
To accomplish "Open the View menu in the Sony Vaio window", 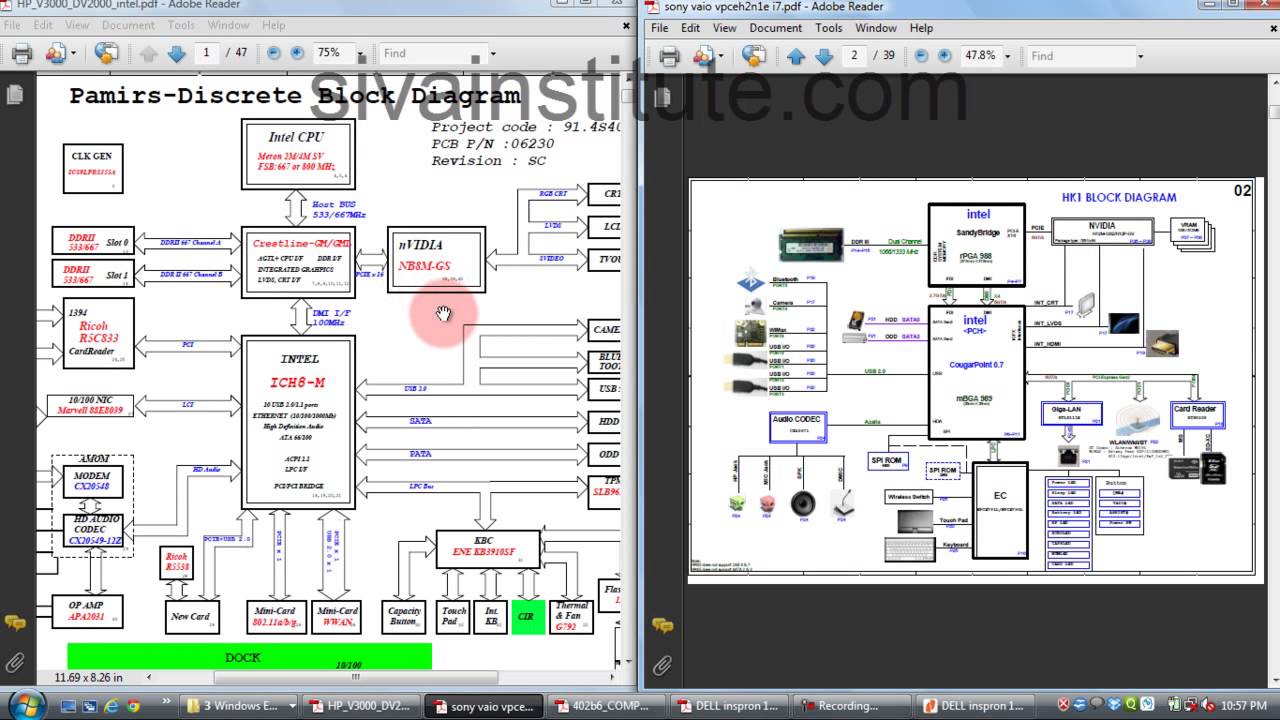I will [725, 28].
